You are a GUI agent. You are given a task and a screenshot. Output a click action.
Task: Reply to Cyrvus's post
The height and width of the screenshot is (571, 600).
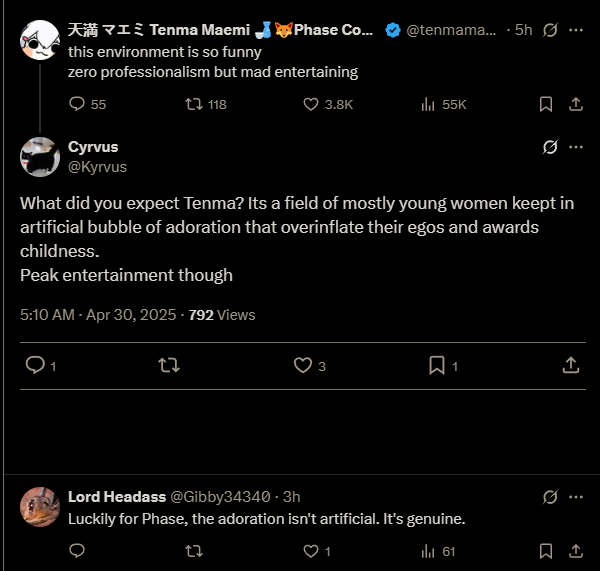tap(34, 365)
